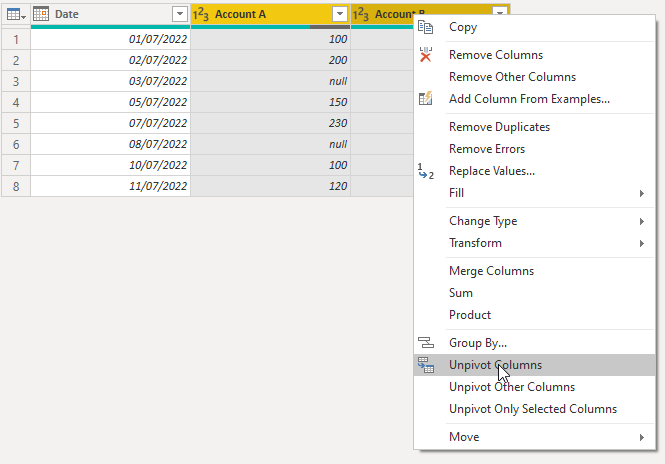Click Account B data type icon
The height and width of the screenshot is (464, 665).
[x=360, y=14]
